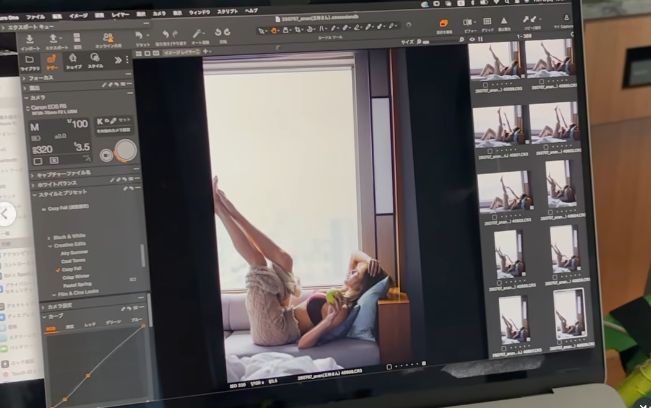This screenshot has height=408, width=651.
Task: Toggle exposure warning triangle icon
Action: coord(504,20)
